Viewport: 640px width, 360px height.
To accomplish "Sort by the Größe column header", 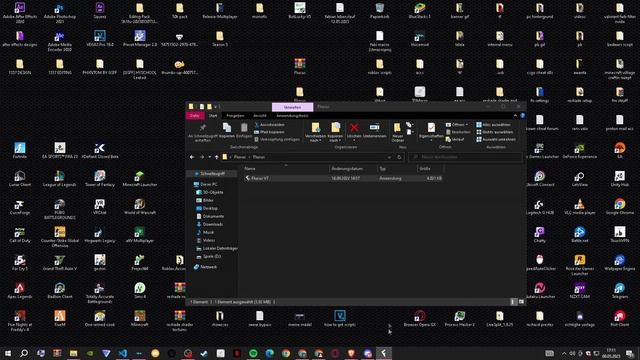I will click(x=430, y=168).
